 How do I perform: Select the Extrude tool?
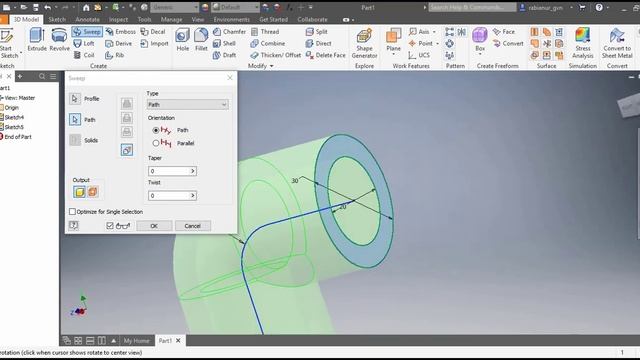click(37, 40)
